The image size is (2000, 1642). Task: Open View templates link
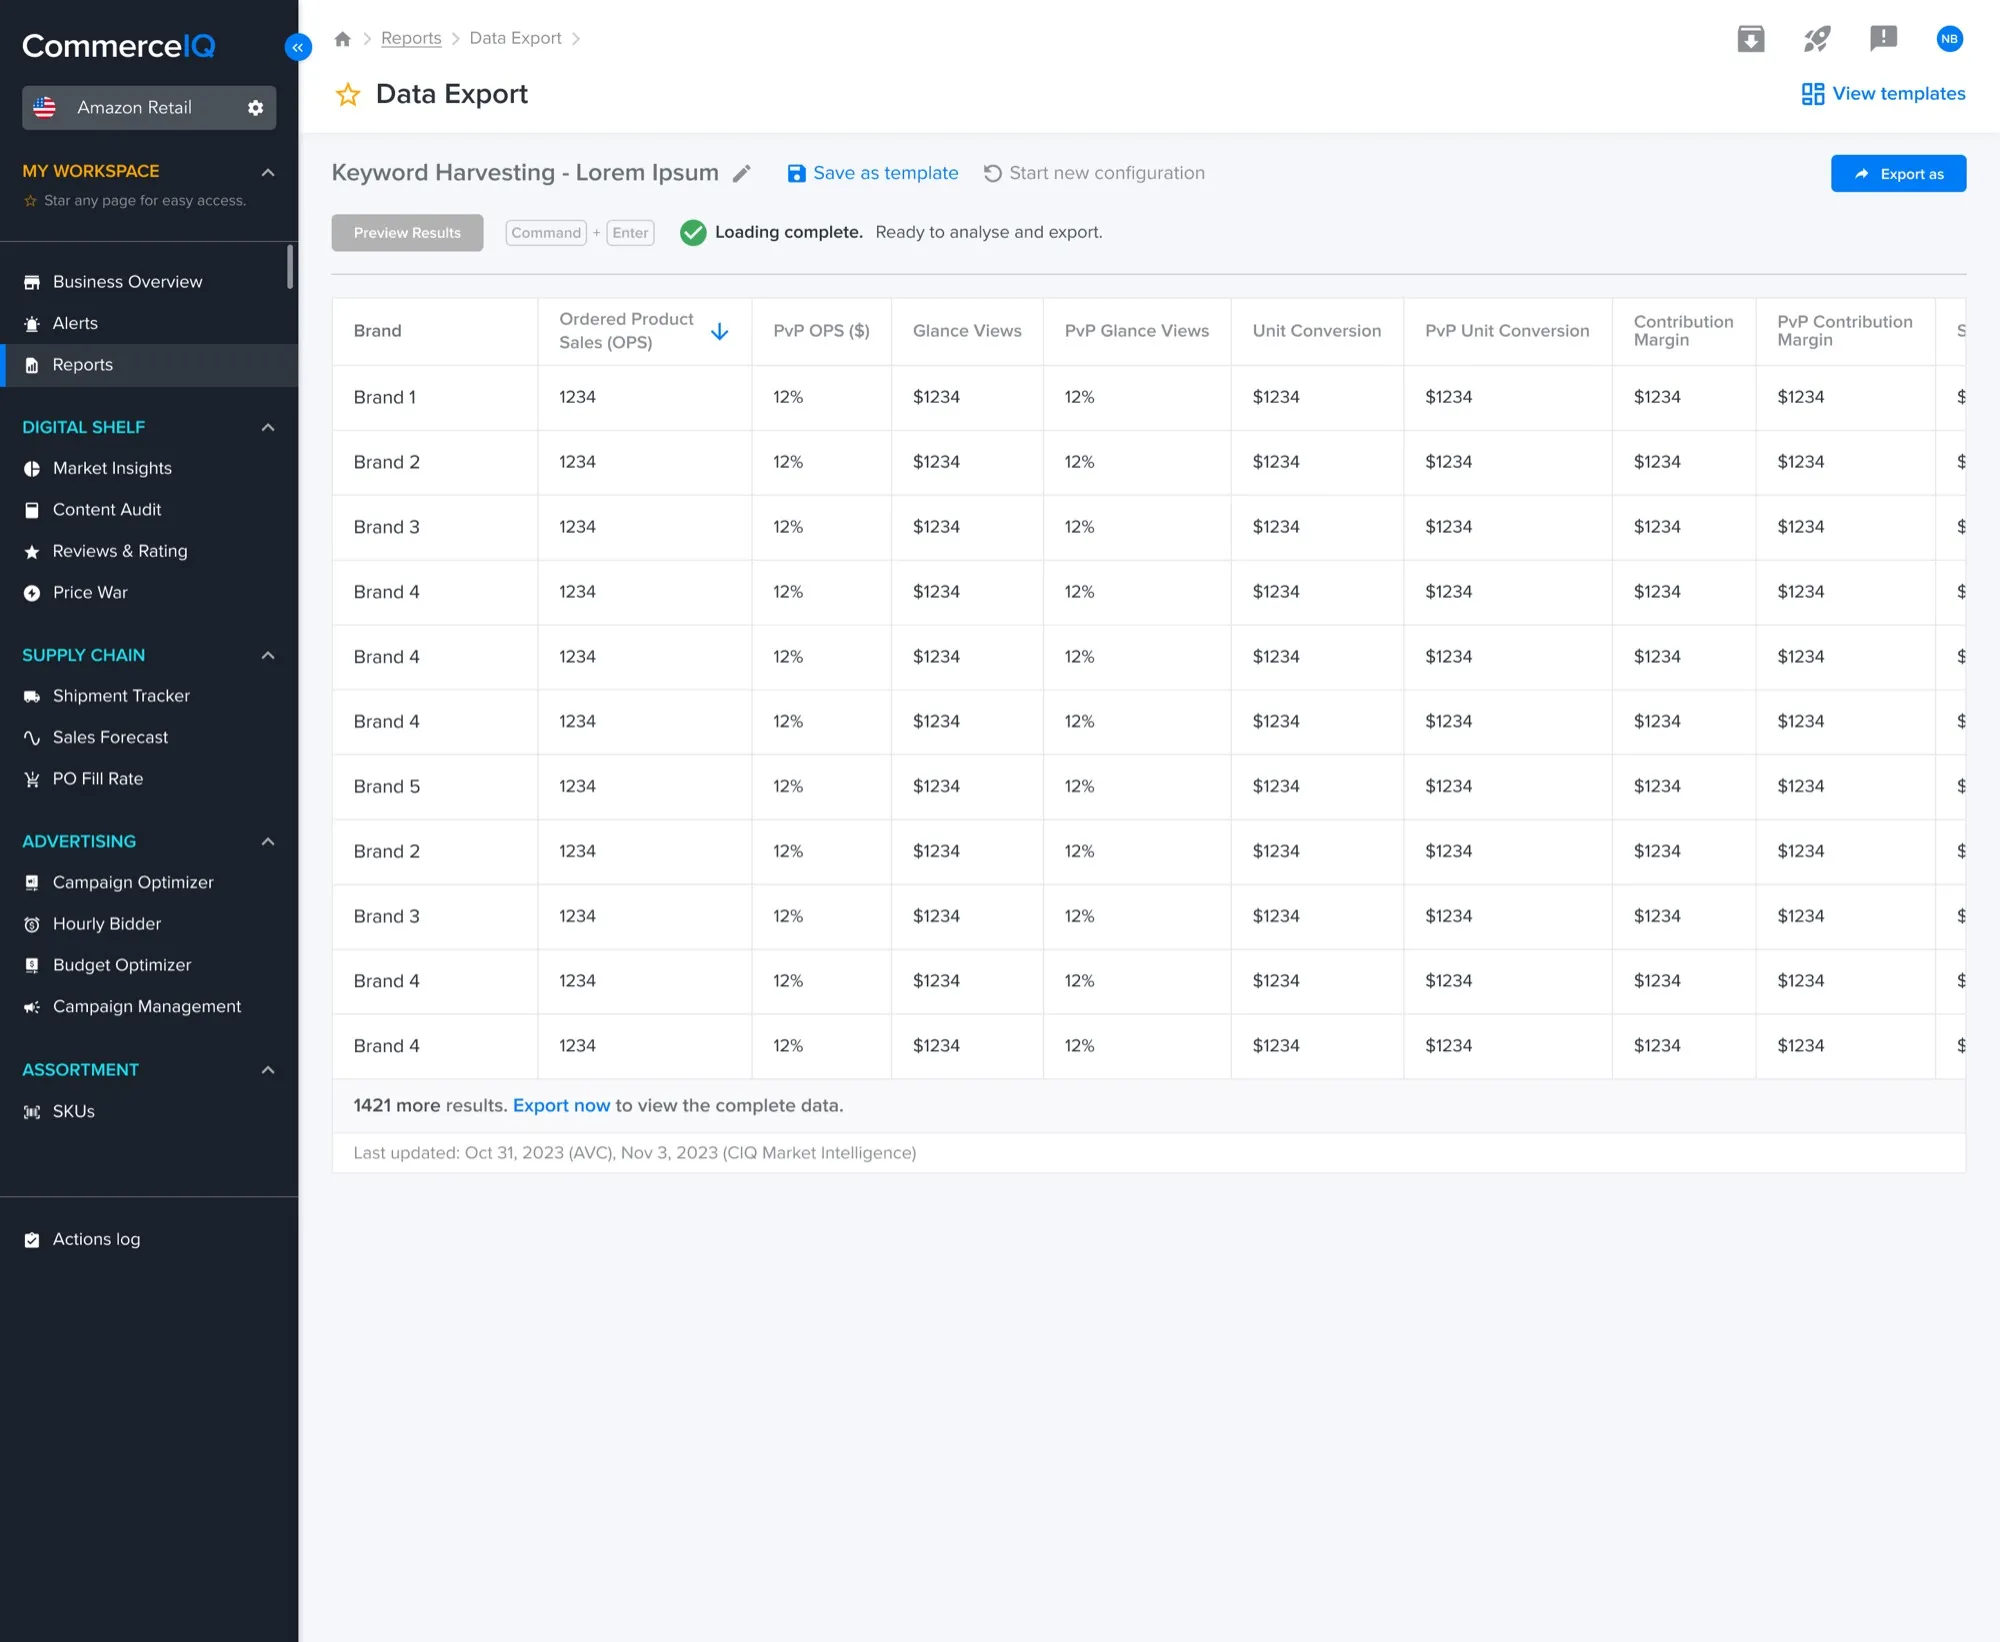click(1883, 94)
